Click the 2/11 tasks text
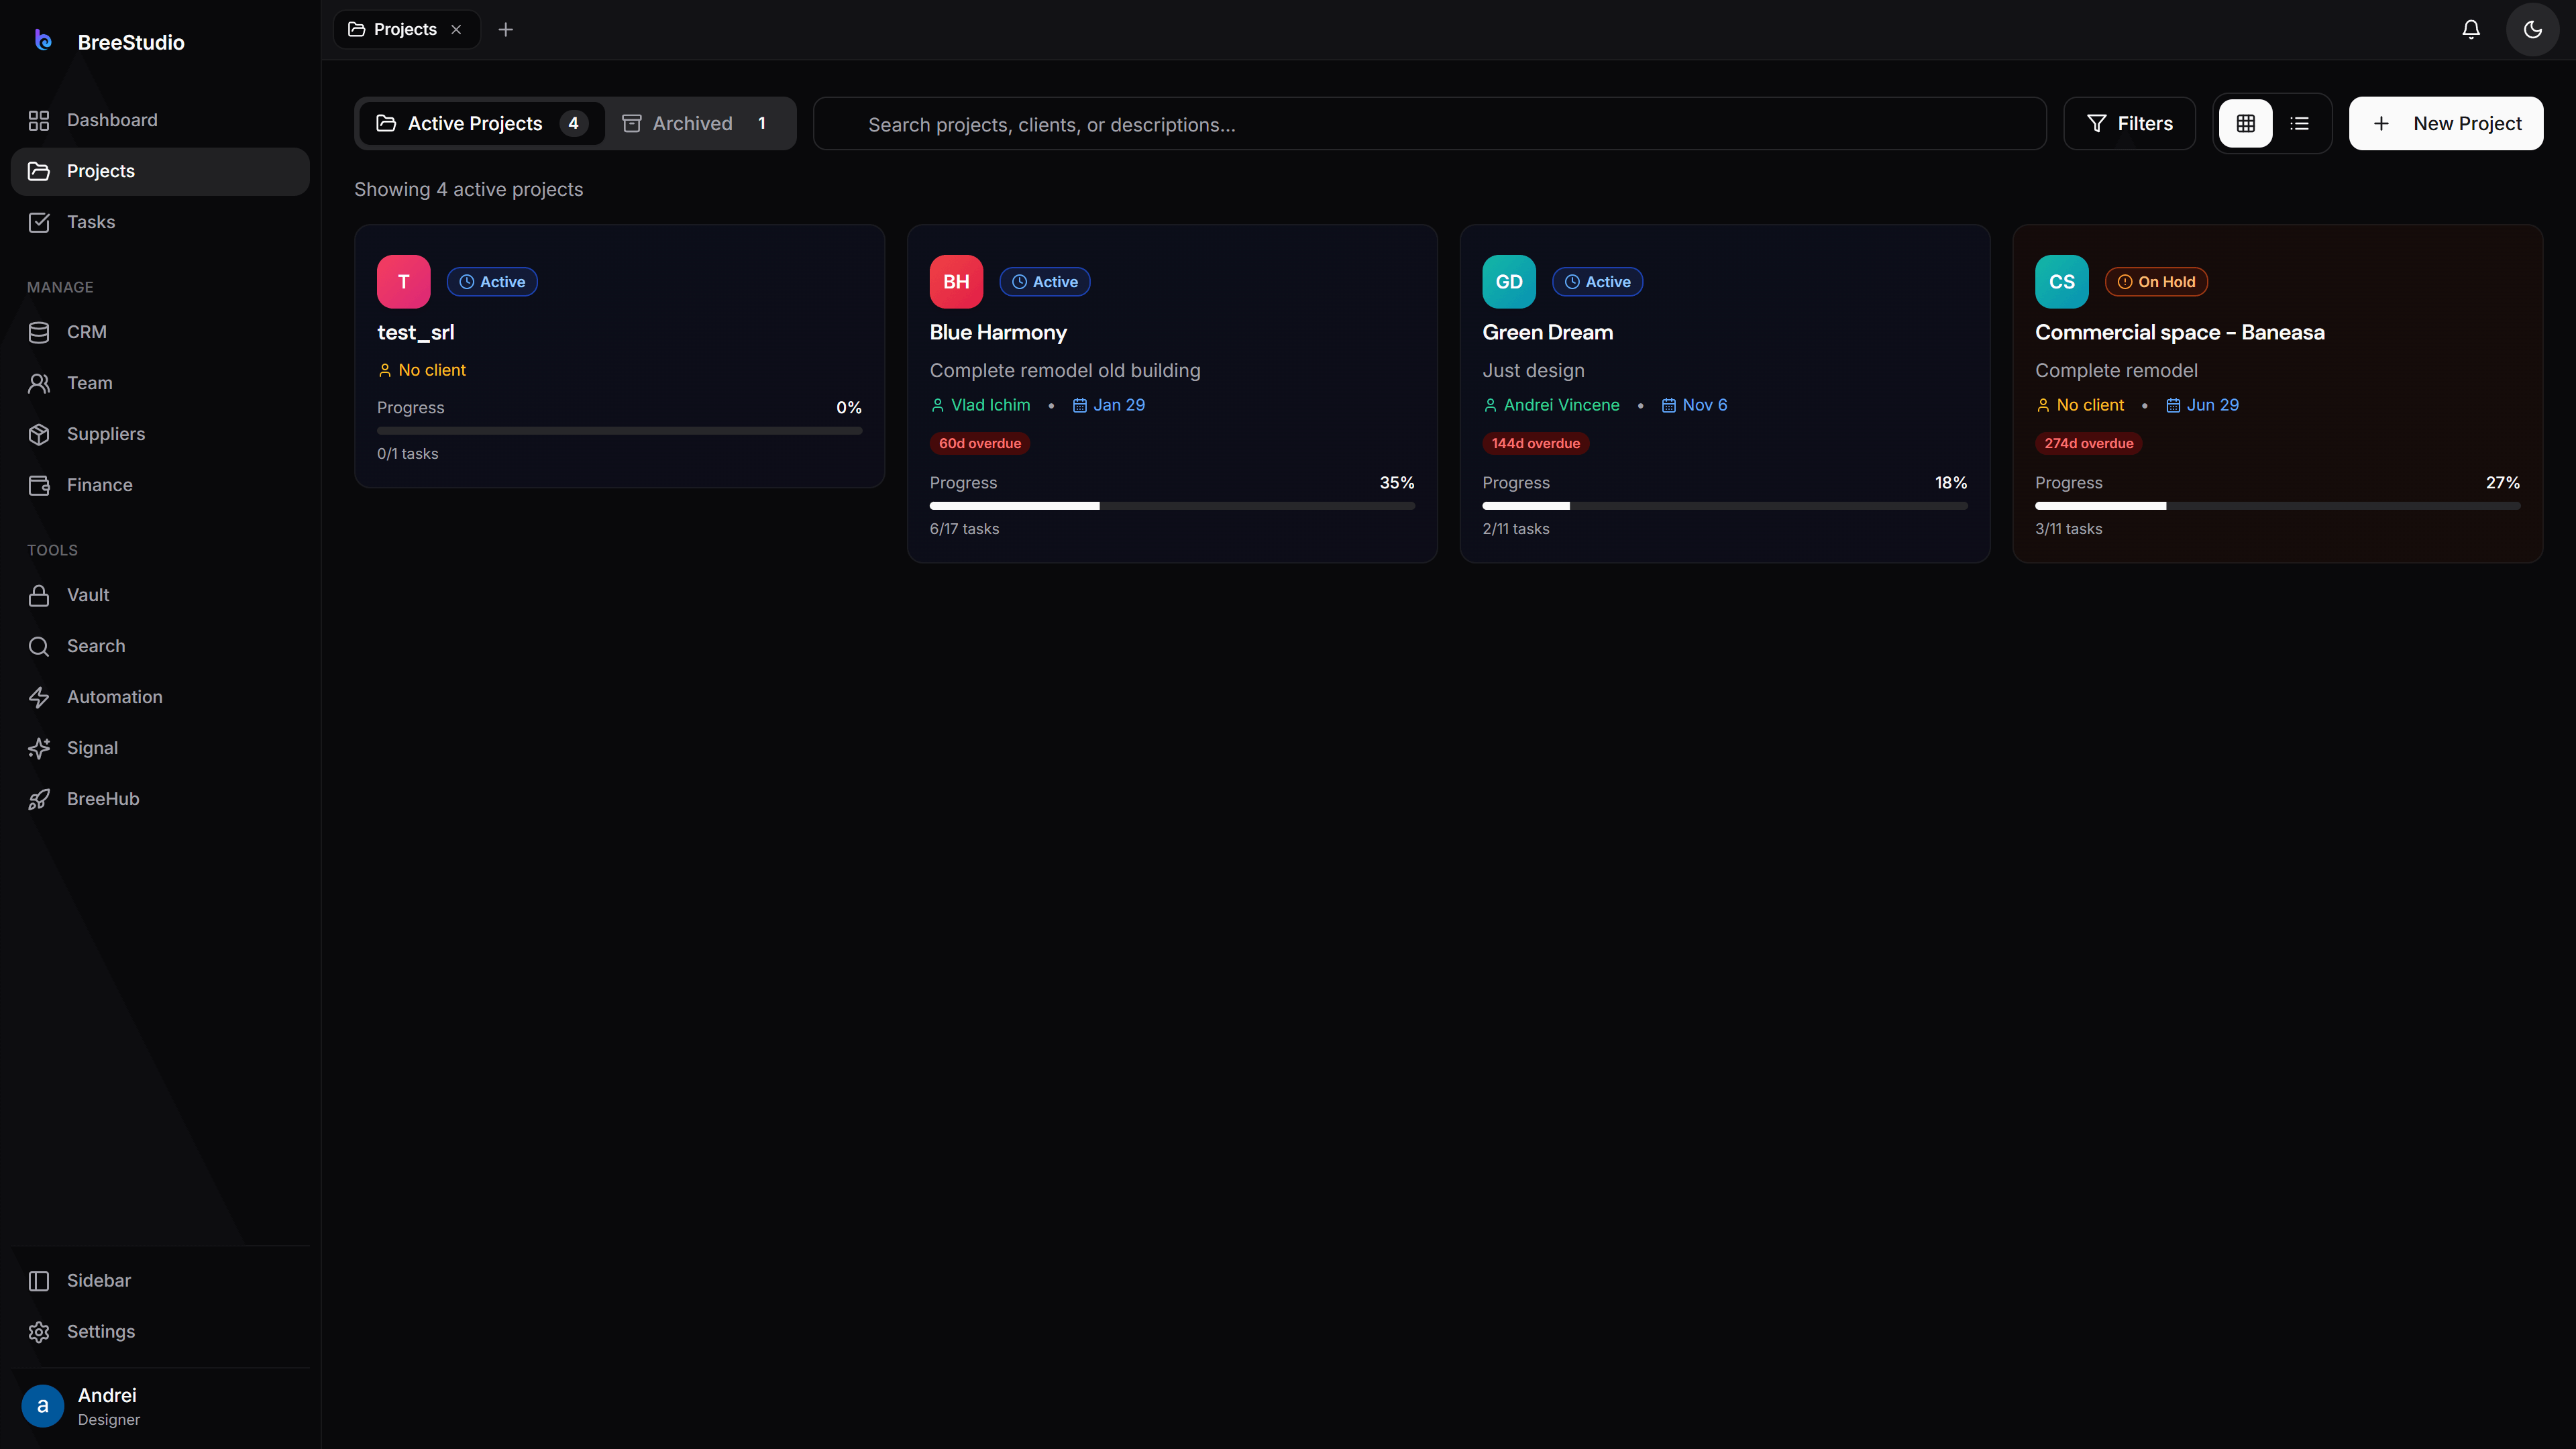The height and width of the screenshot is (1449, 2576). [x=1516, y=529]
